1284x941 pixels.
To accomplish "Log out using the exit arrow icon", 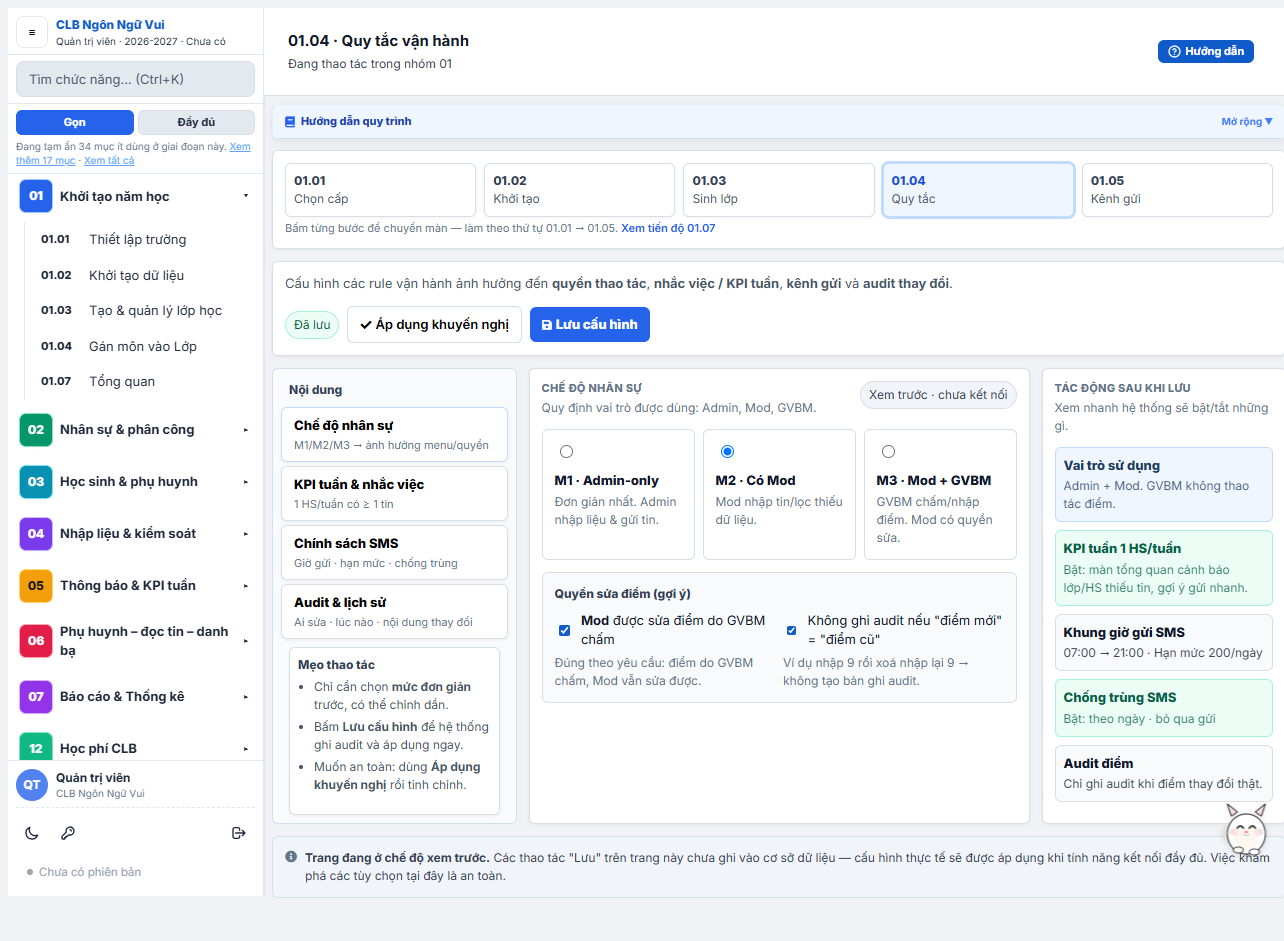I will point(238,833).
